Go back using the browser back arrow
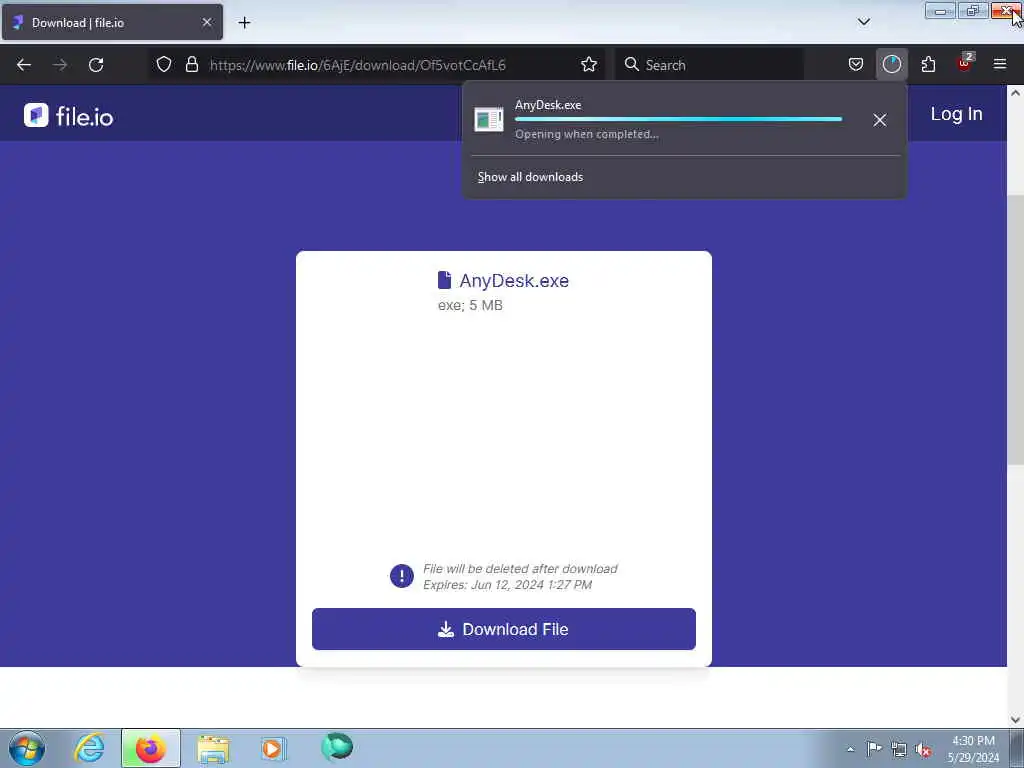 24,65
